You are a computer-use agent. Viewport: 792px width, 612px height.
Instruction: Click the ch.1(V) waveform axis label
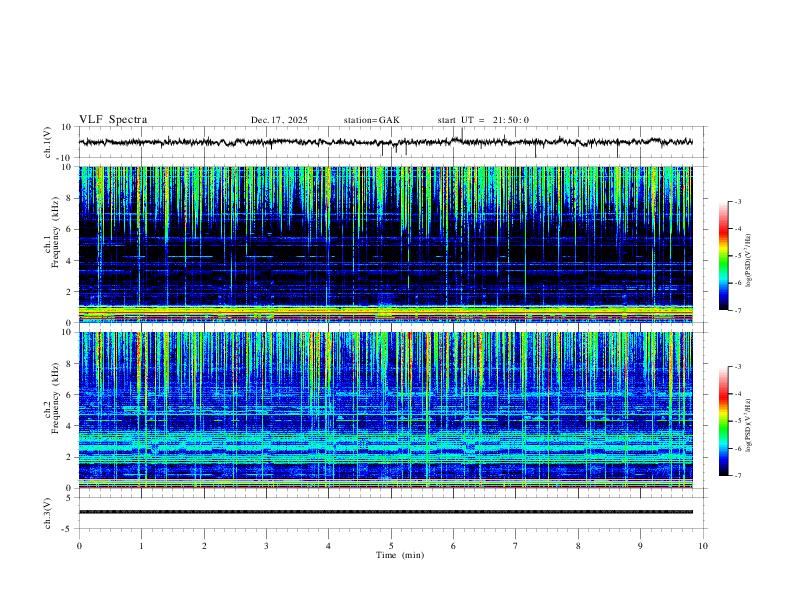(48, 142)
